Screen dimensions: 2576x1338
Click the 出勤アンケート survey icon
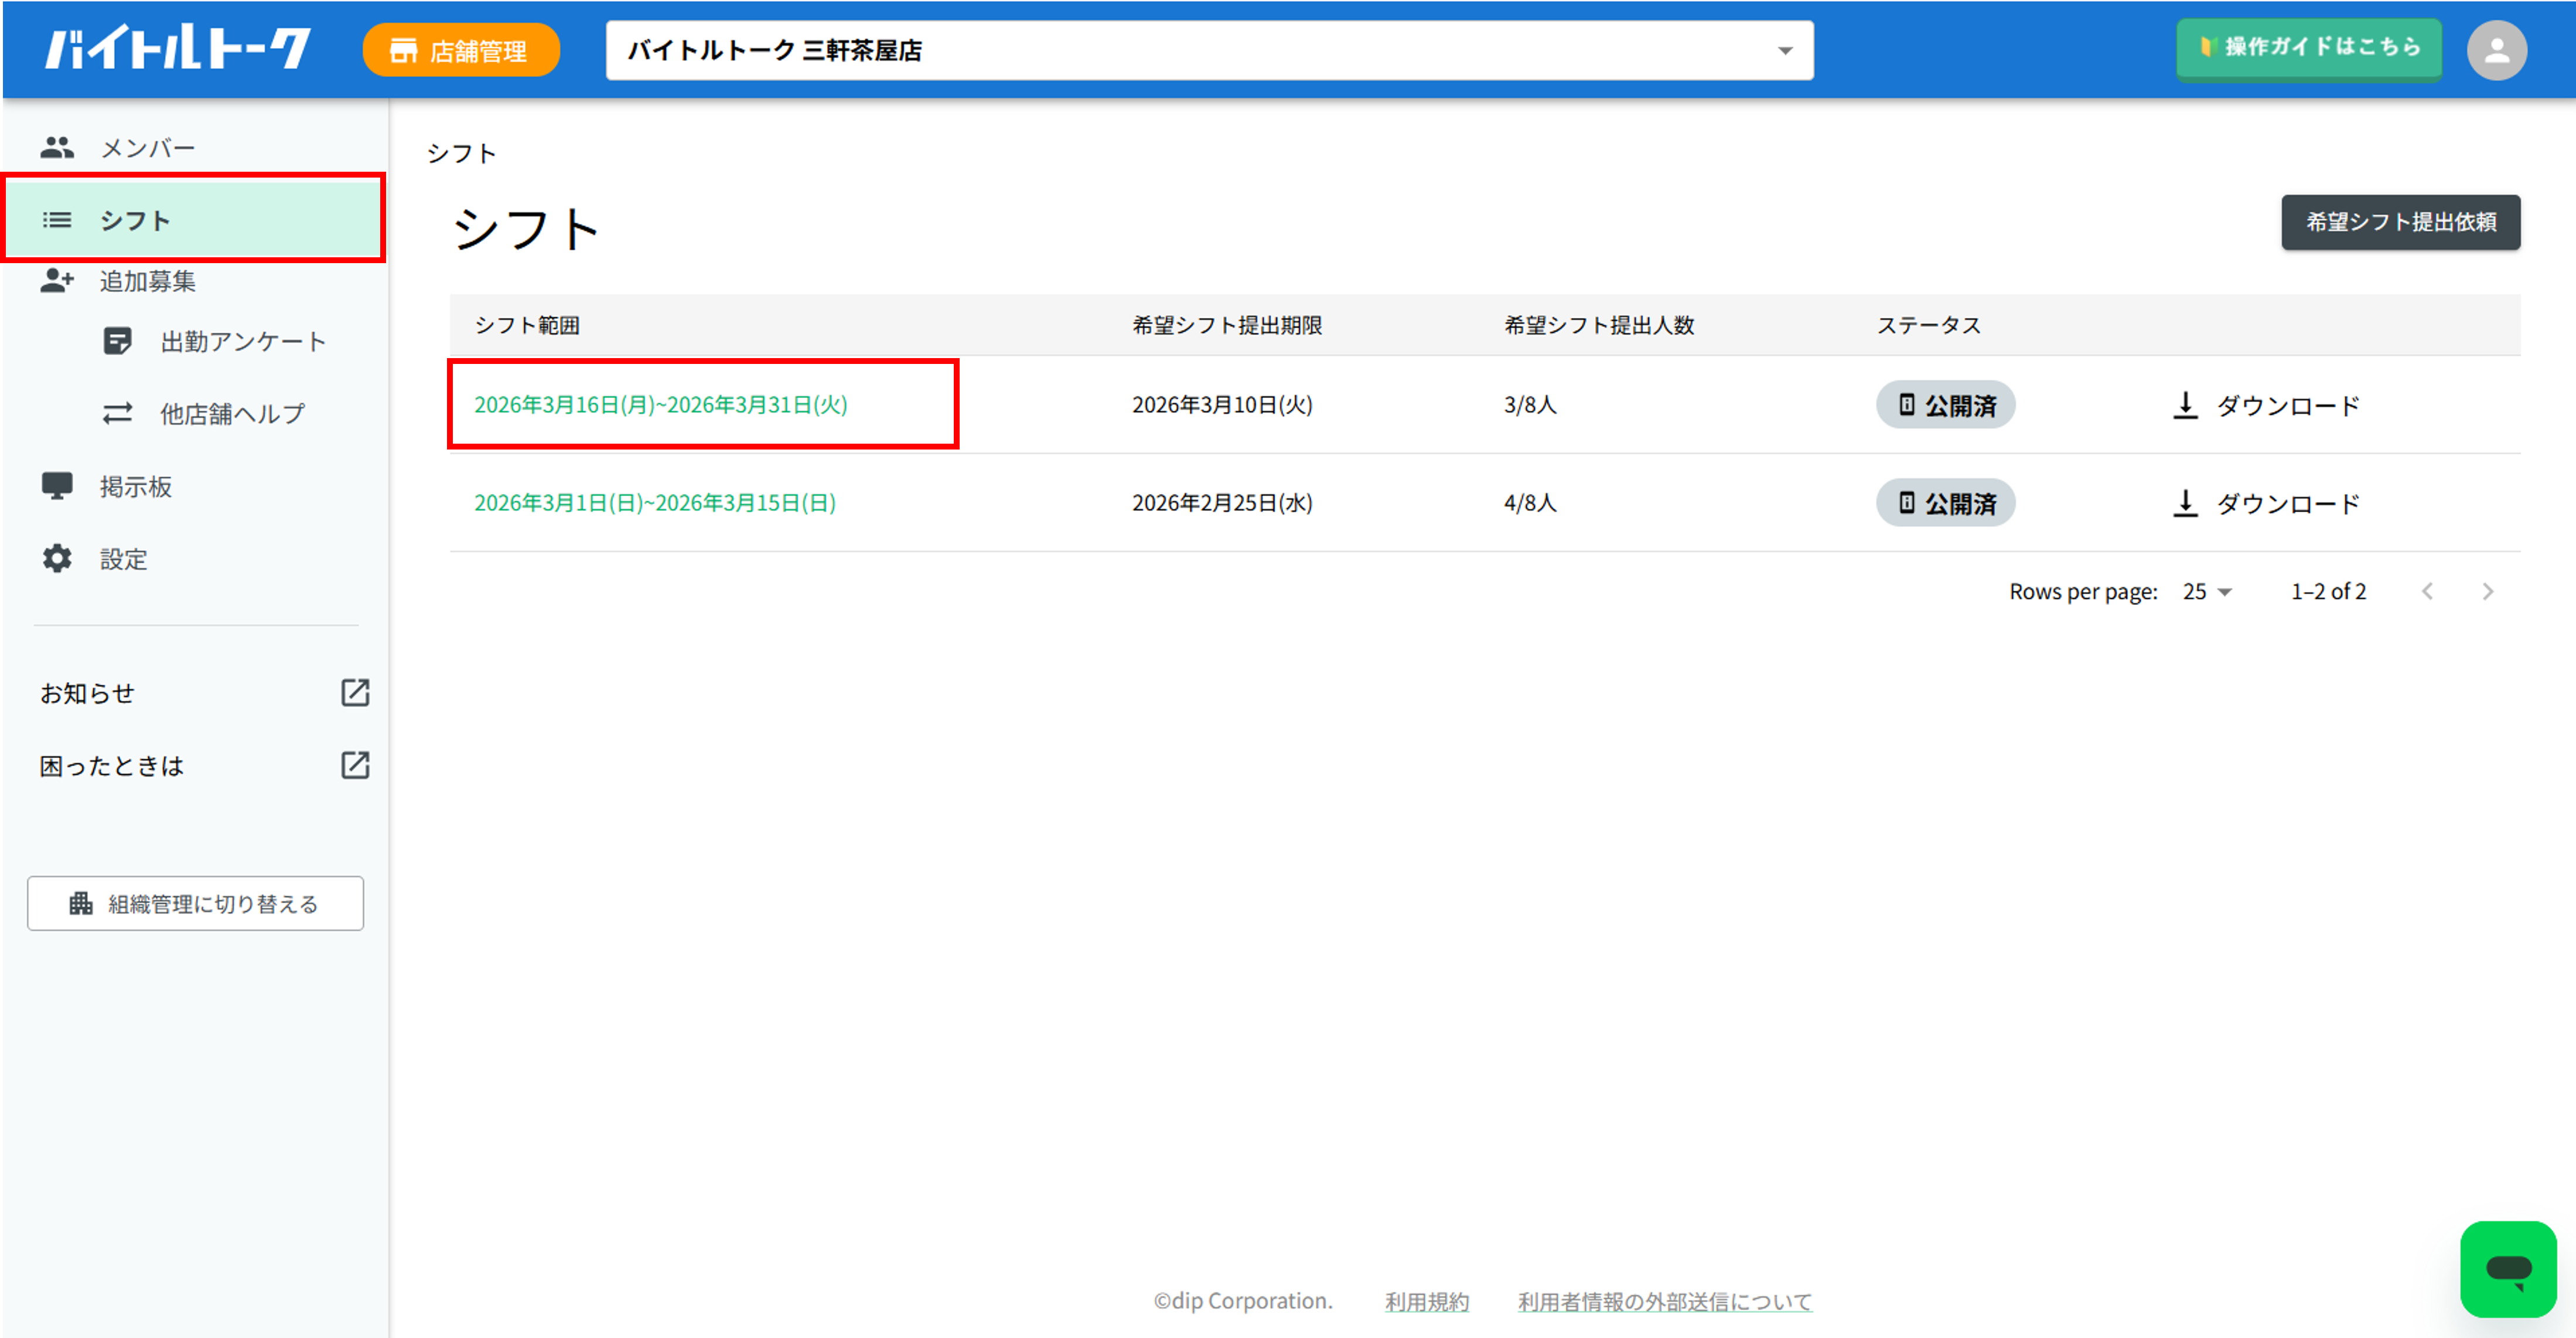click(117, 342)
